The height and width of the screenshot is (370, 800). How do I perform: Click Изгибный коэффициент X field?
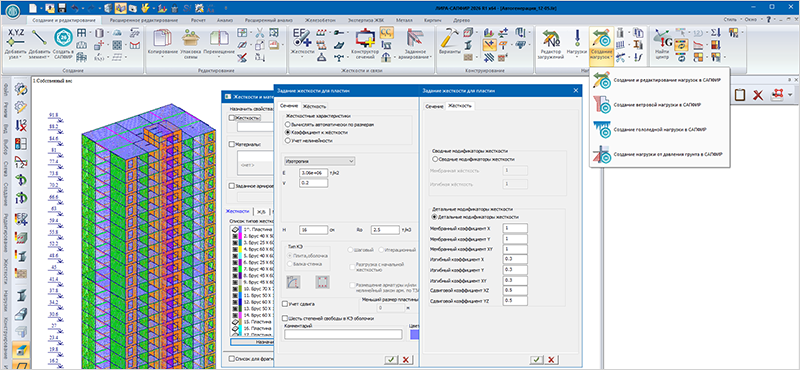point(515,259)
